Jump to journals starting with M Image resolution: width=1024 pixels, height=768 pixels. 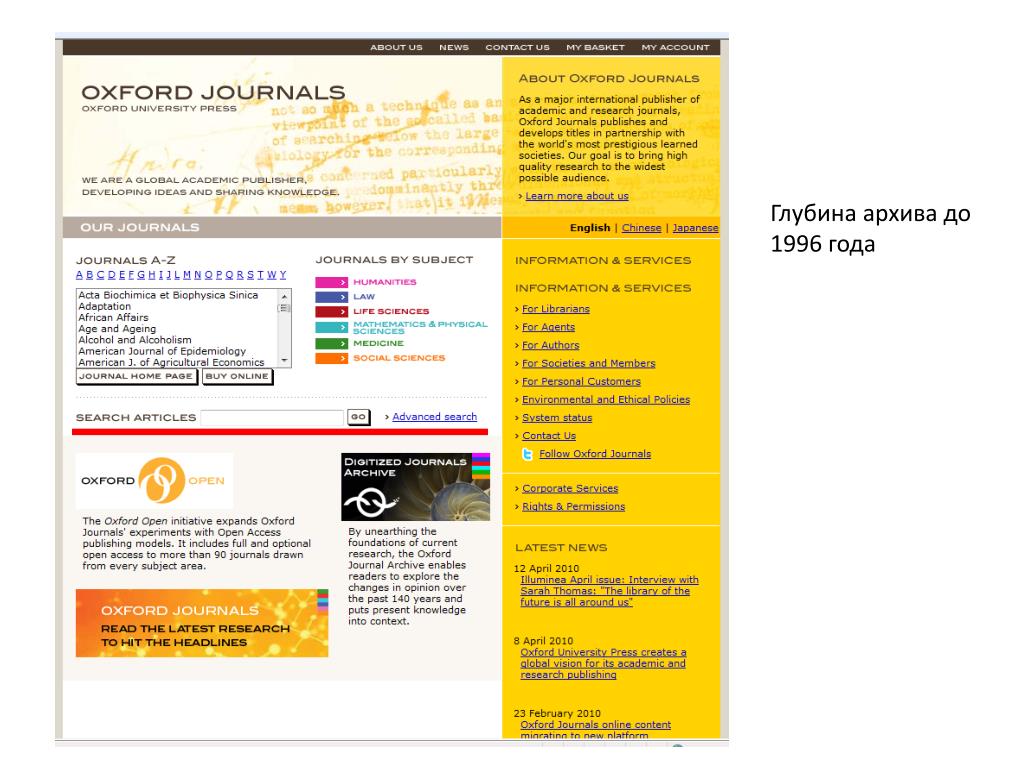(187, 275)
